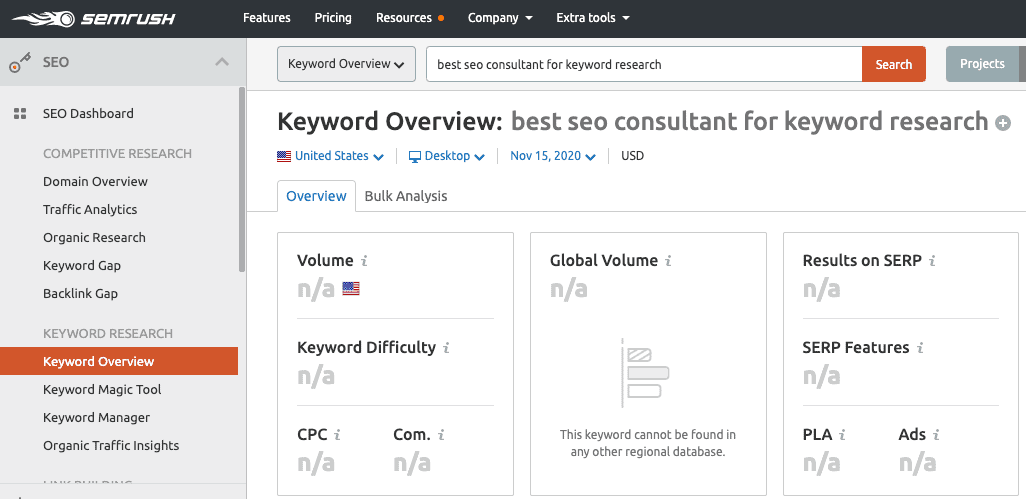Click the info icon next to CPC
Screen dimensions: 1026x499
point(337,435)
